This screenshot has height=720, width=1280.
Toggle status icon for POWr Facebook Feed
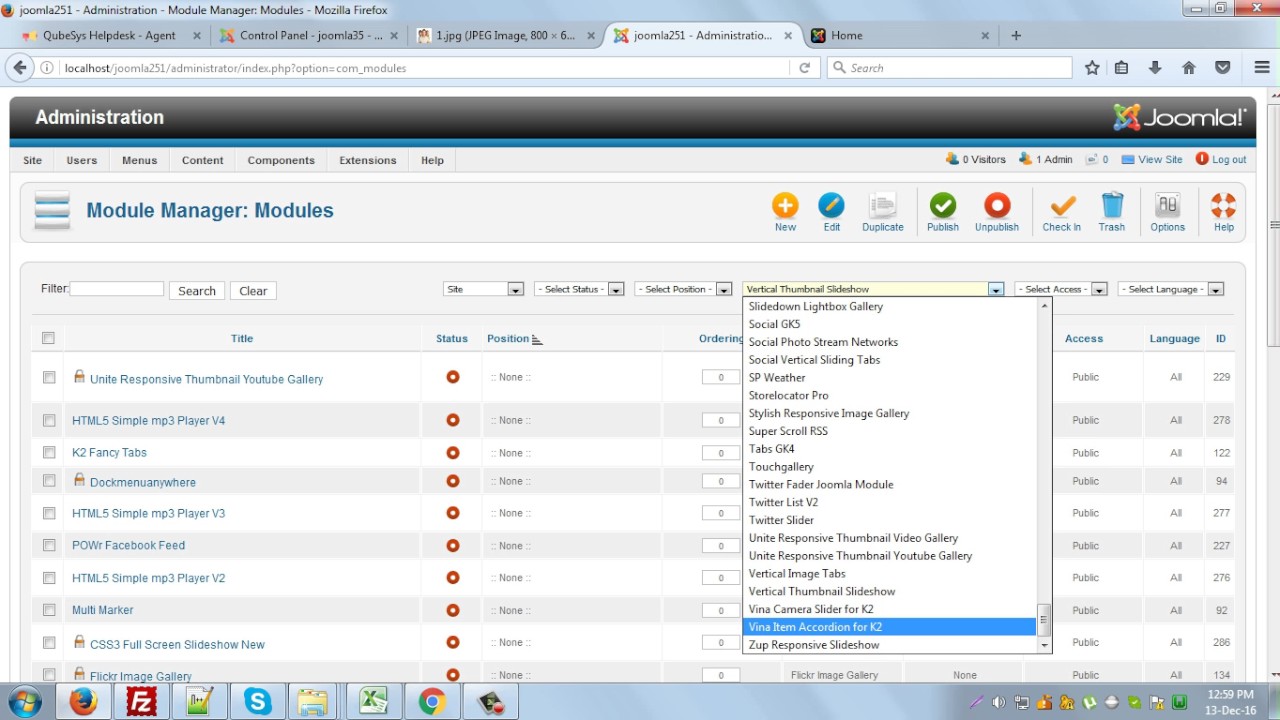point(452,545)
